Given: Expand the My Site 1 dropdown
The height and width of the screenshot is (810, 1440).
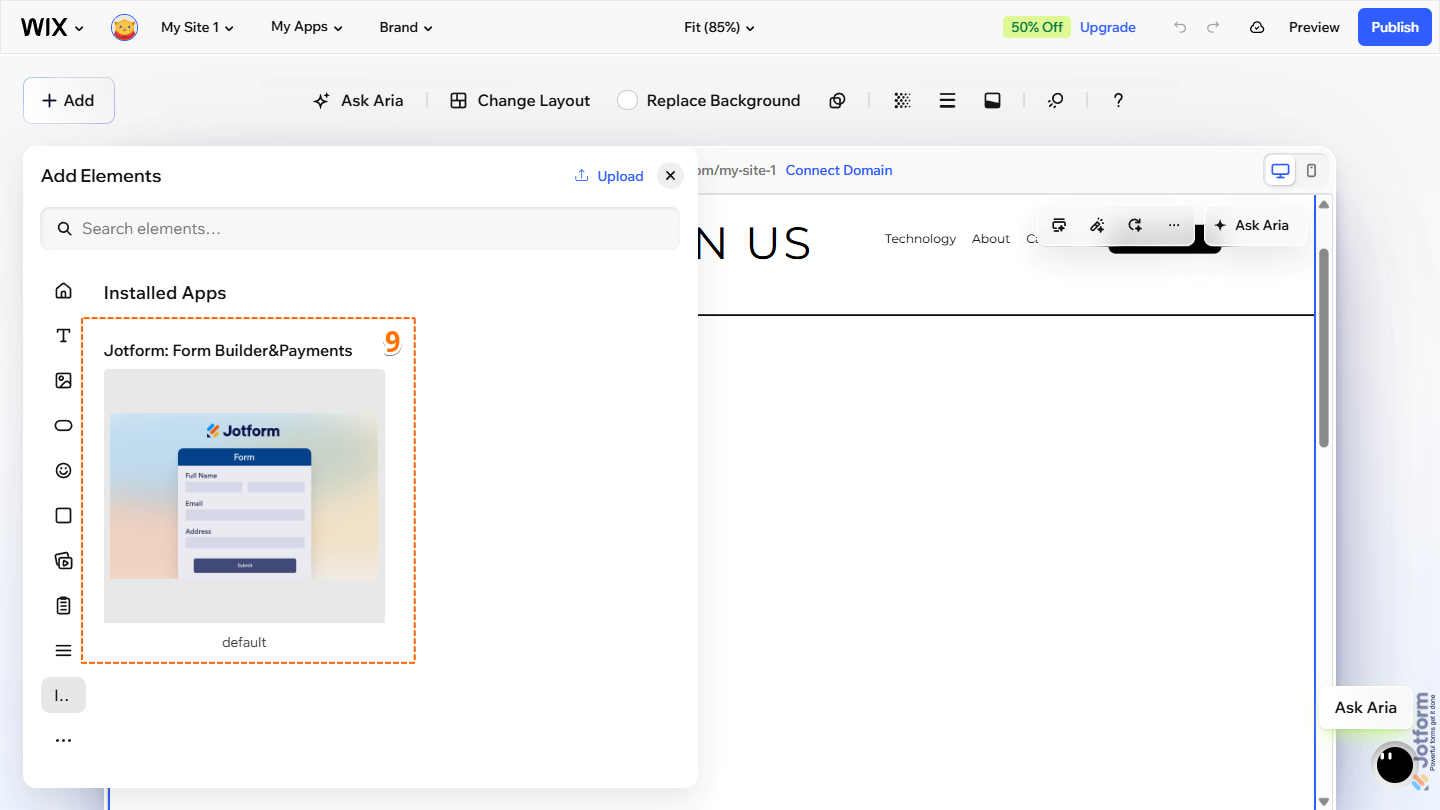Looking at the screenshot, I should click(x=197, y=28).
